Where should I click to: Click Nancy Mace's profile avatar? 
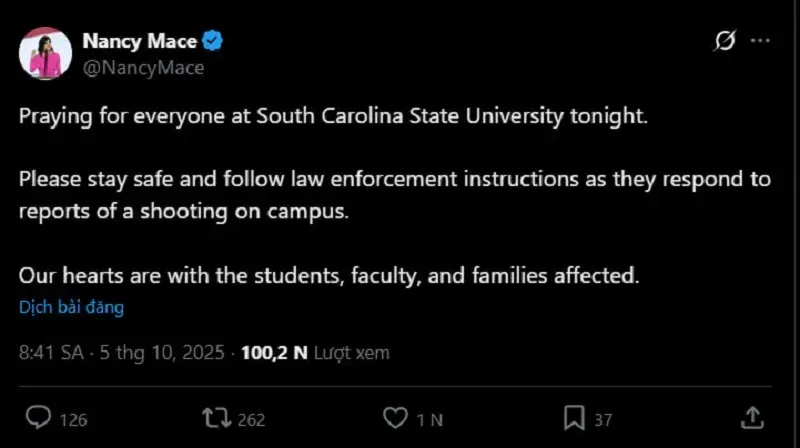click(x=45, y=53)
